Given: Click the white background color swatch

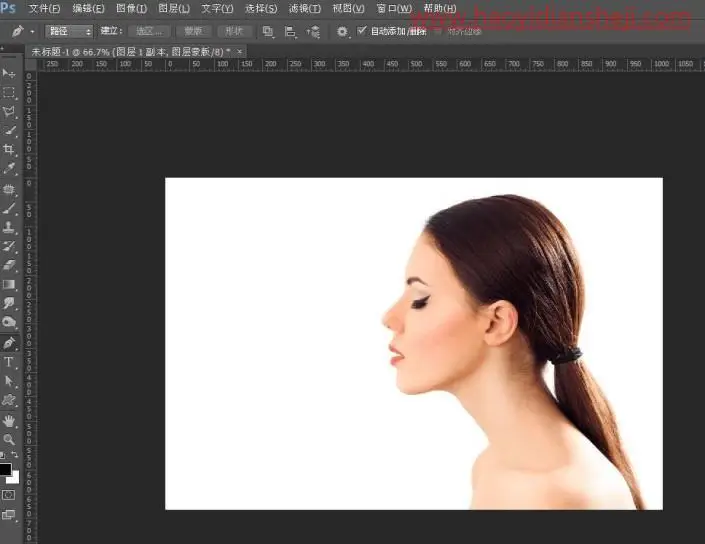Looking at the screenshot, I should click(x=15, y=478).
